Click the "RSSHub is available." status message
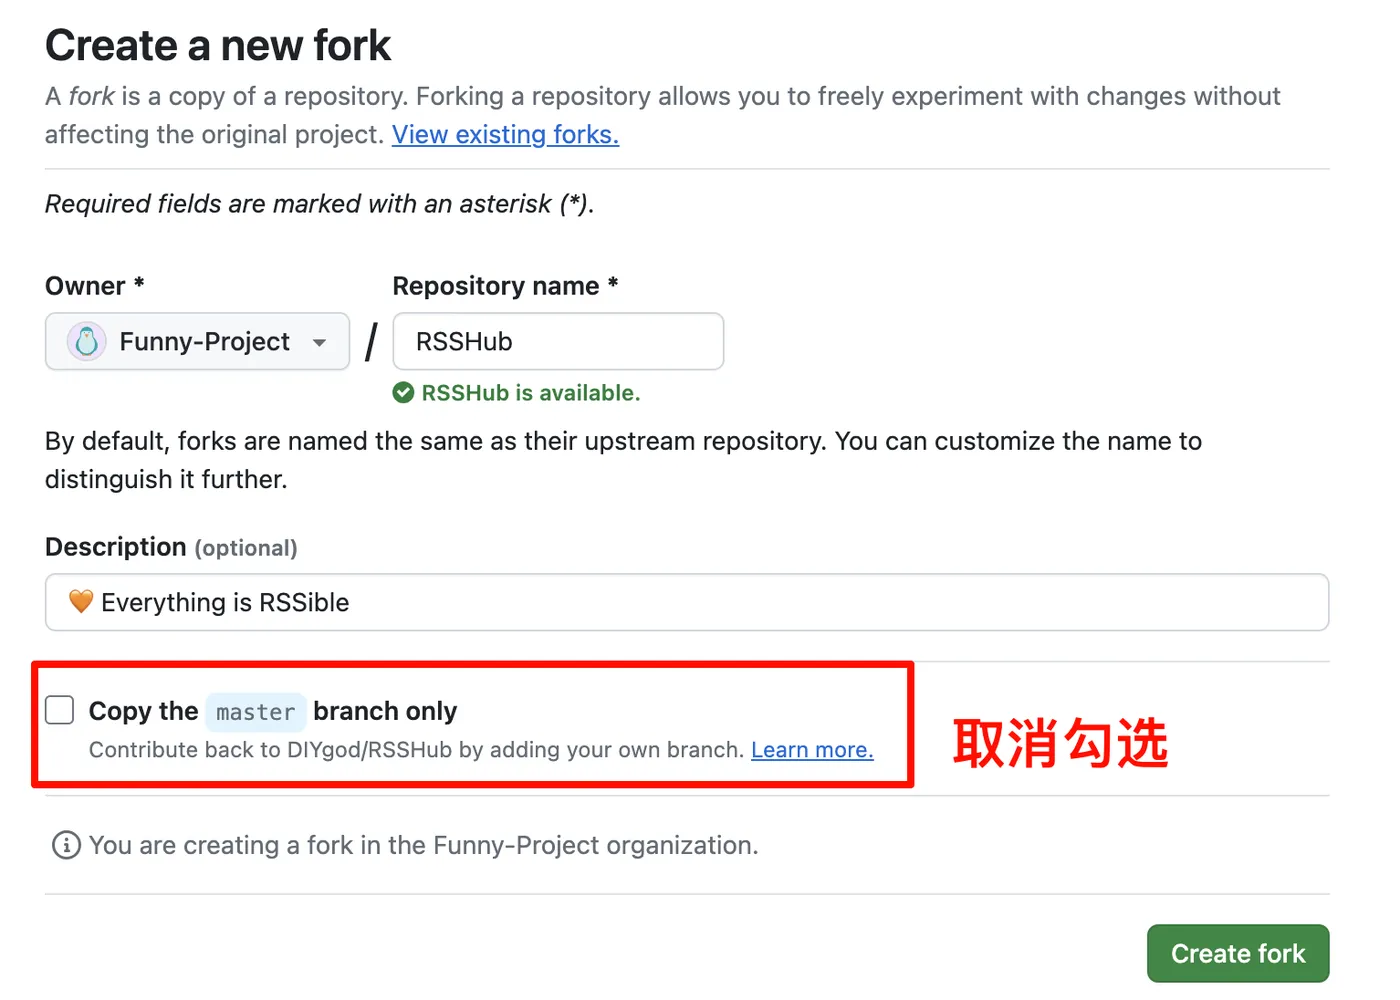The image size is (1400, 1000). coord(530,393)
